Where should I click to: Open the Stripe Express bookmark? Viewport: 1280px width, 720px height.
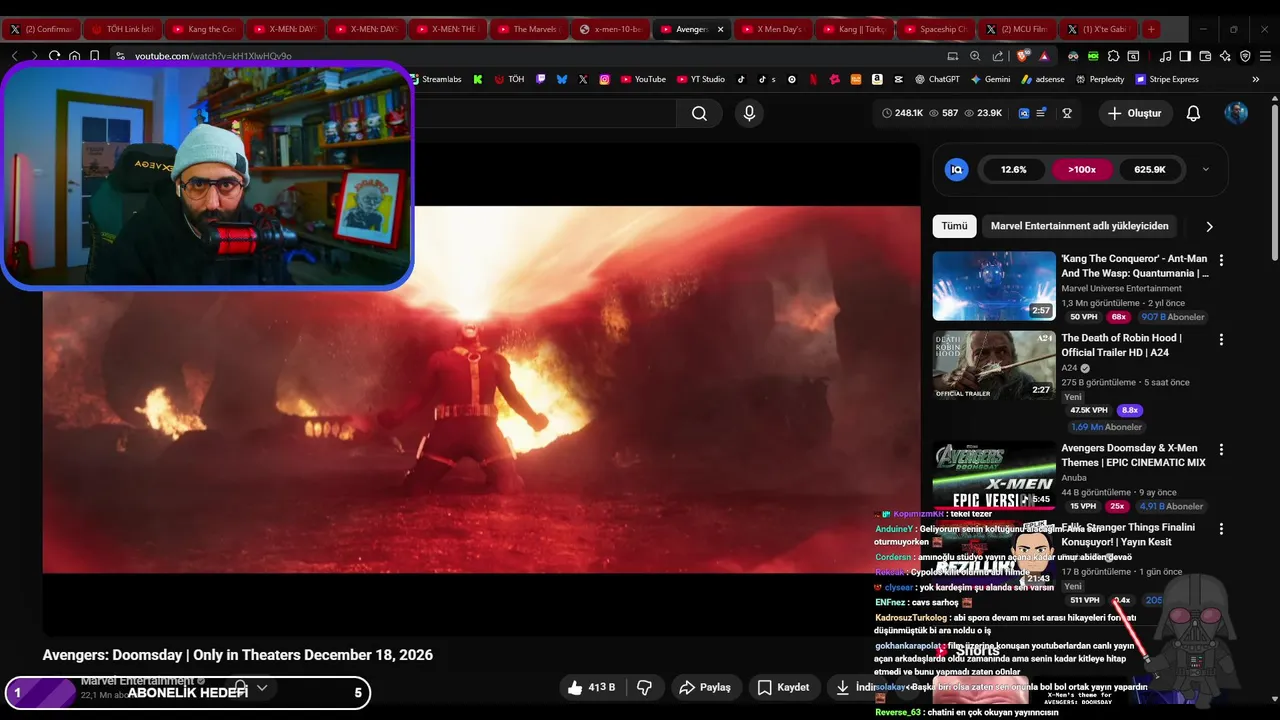tap(1167, 79)
